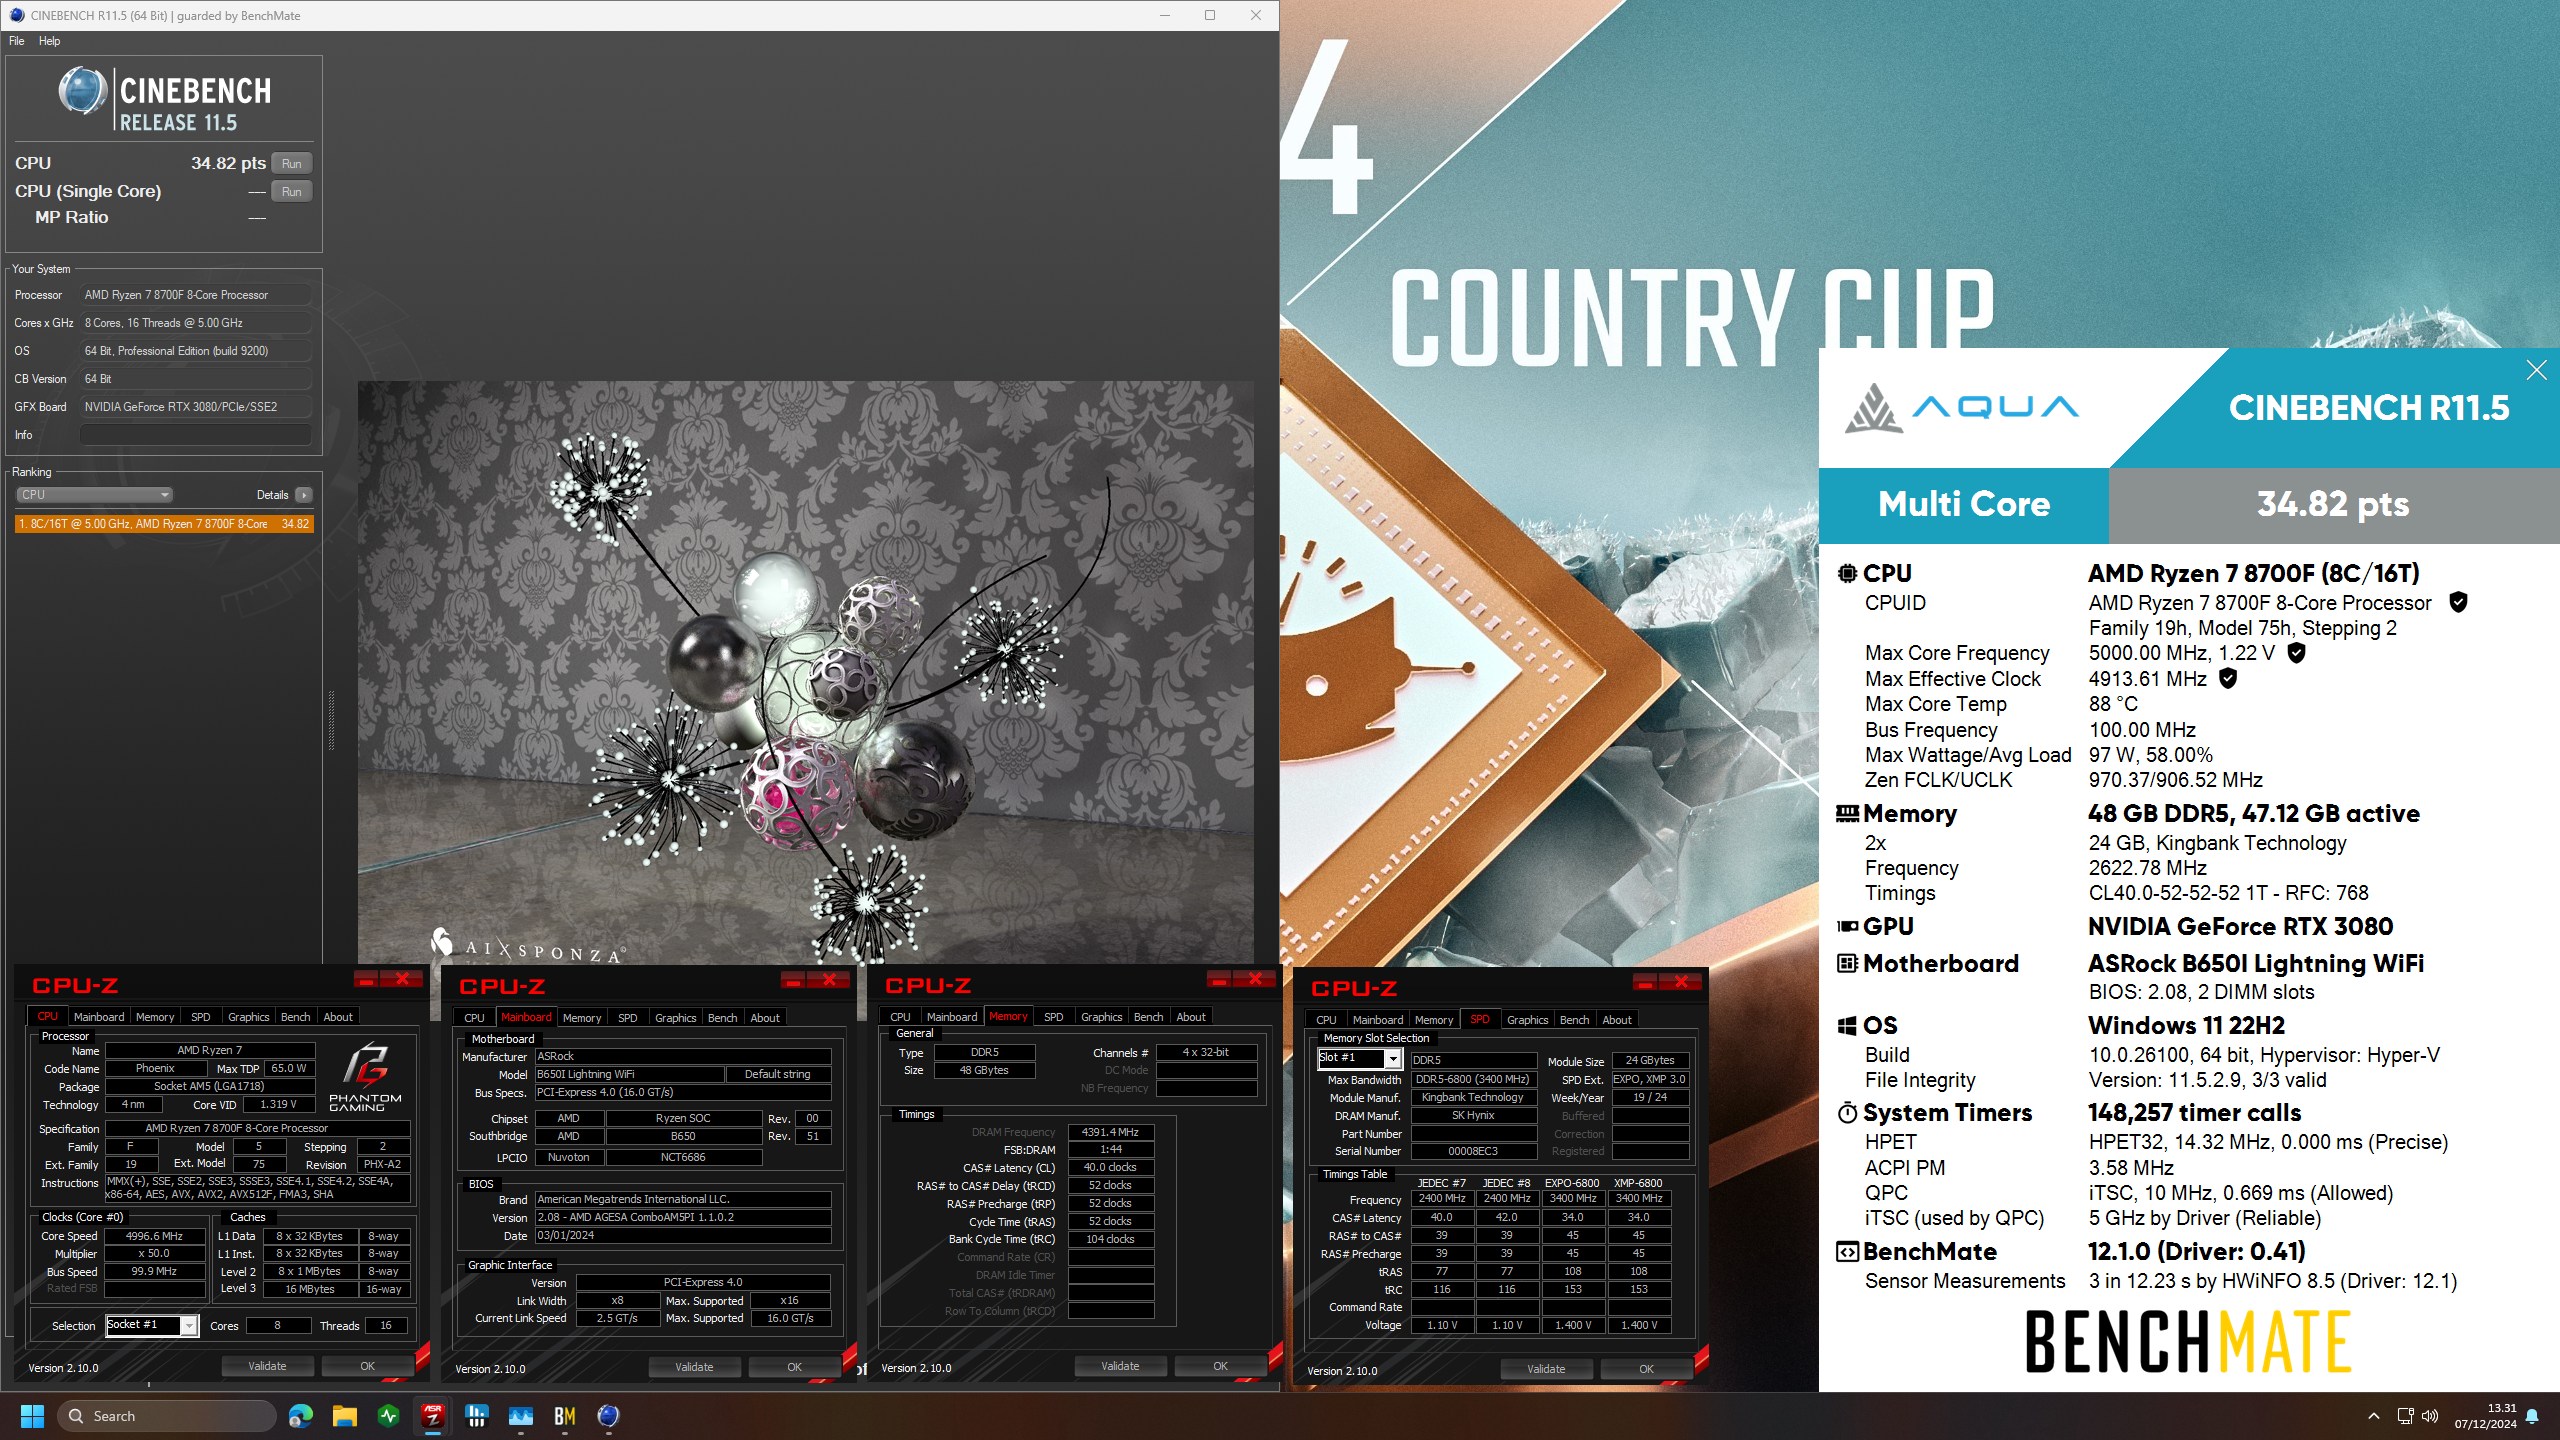This screenshot has width=2560, height=1440.
Task: Open Memory tab in CPU-Z window showing SPD
Action: (x=1434, y=1020)
